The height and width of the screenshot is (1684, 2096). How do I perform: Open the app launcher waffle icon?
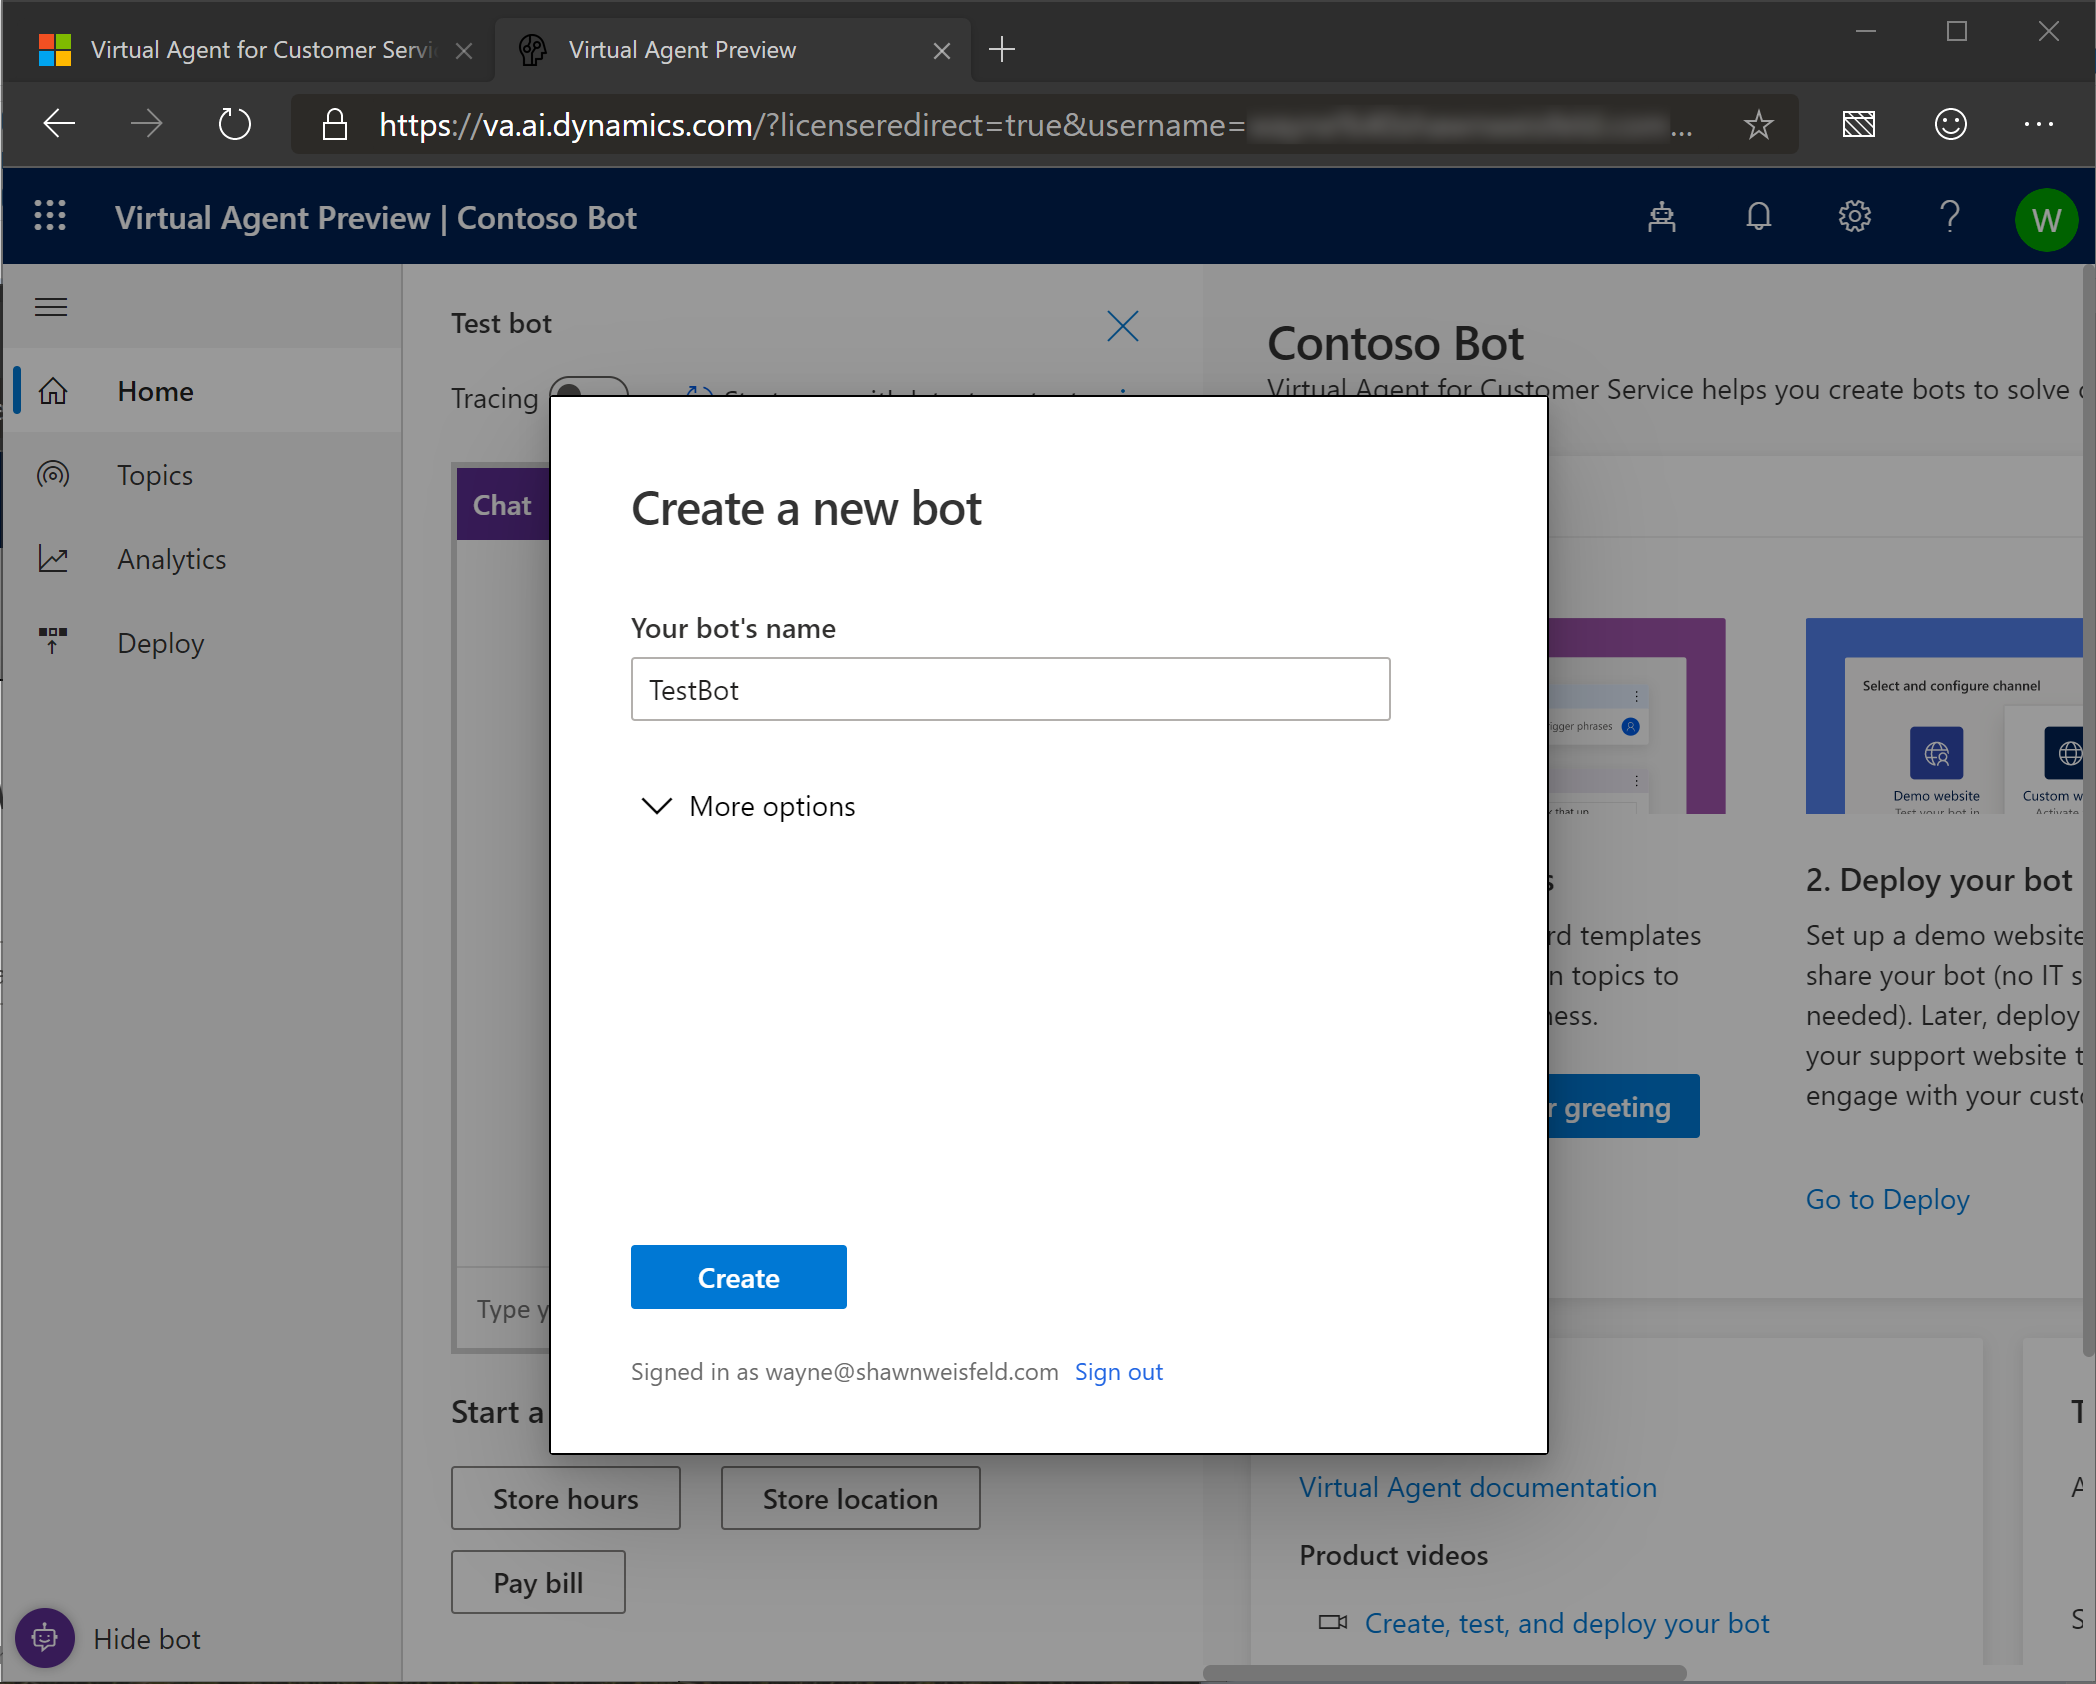(x=49, y=216)
